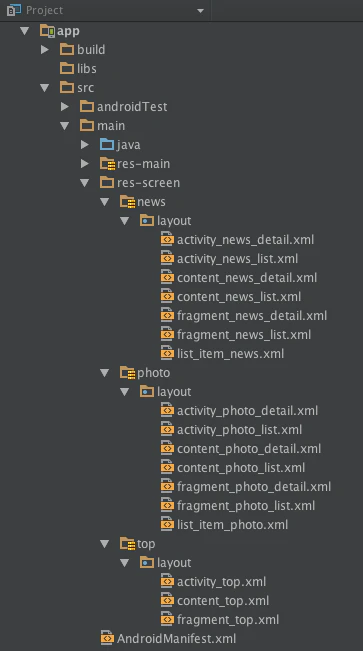Click the Project view icon in header
363x651 pixels.
14,10
